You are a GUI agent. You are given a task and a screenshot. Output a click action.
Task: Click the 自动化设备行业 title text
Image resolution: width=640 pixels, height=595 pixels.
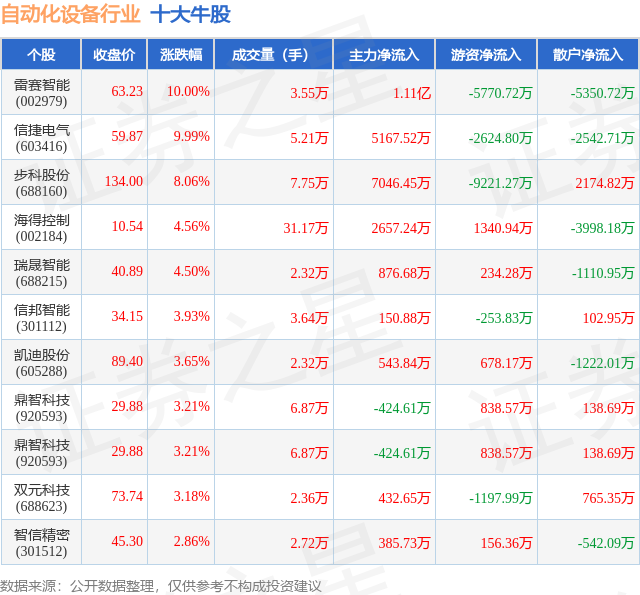click(x=71, y=15)
